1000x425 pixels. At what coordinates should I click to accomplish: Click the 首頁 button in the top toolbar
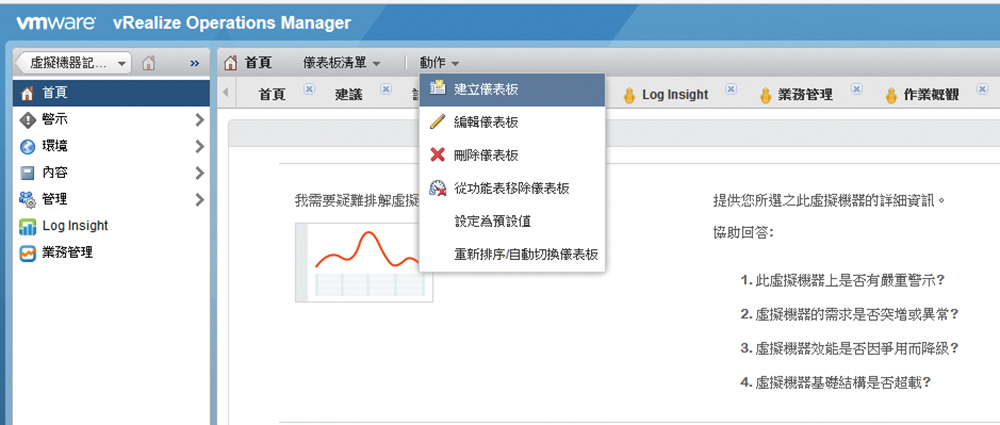248,63
